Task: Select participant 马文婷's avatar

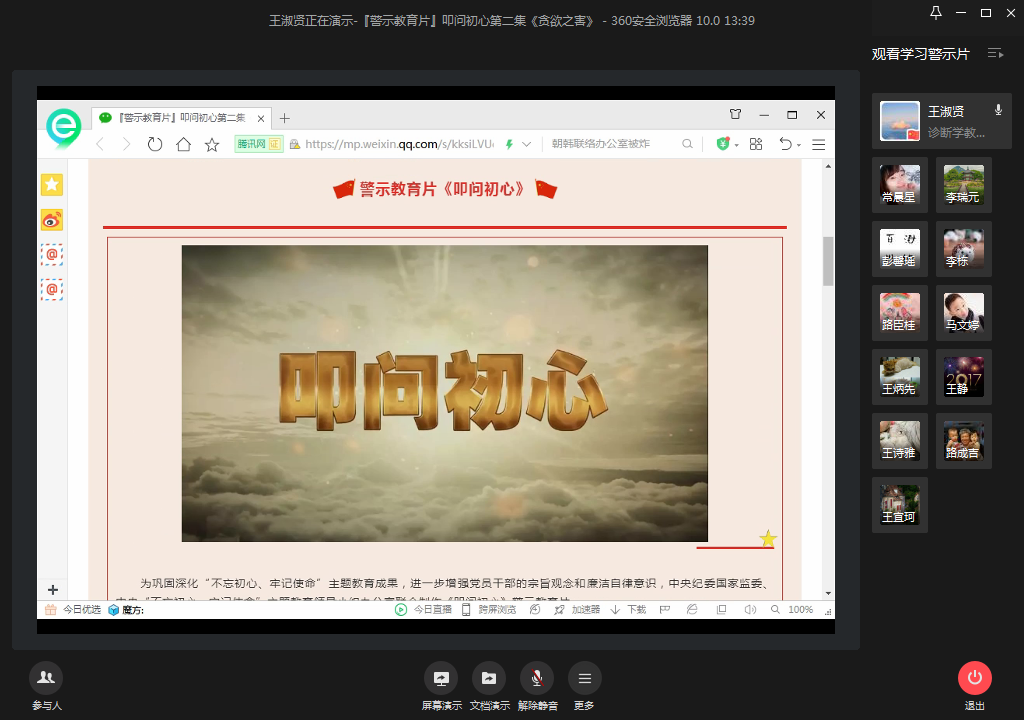Action: point(964,312)
